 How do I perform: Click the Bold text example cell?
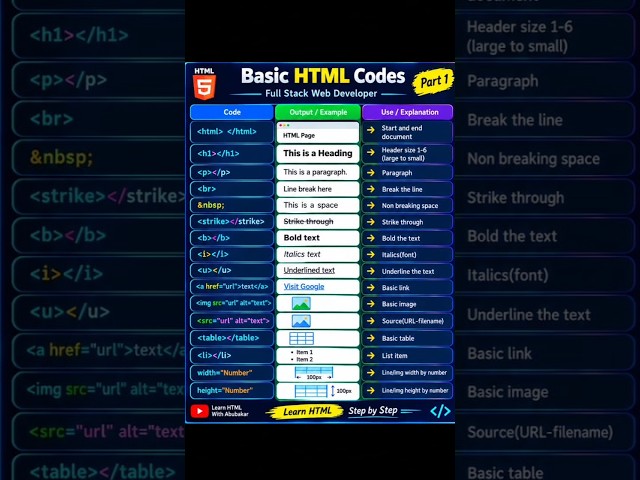[318, 238]
